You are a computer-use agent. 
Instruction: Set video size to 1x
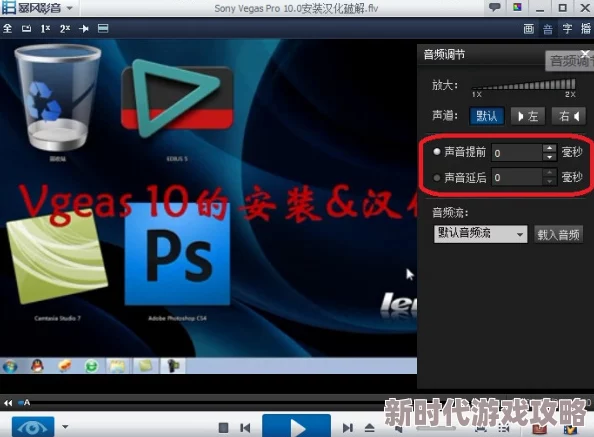pos(45,28)
